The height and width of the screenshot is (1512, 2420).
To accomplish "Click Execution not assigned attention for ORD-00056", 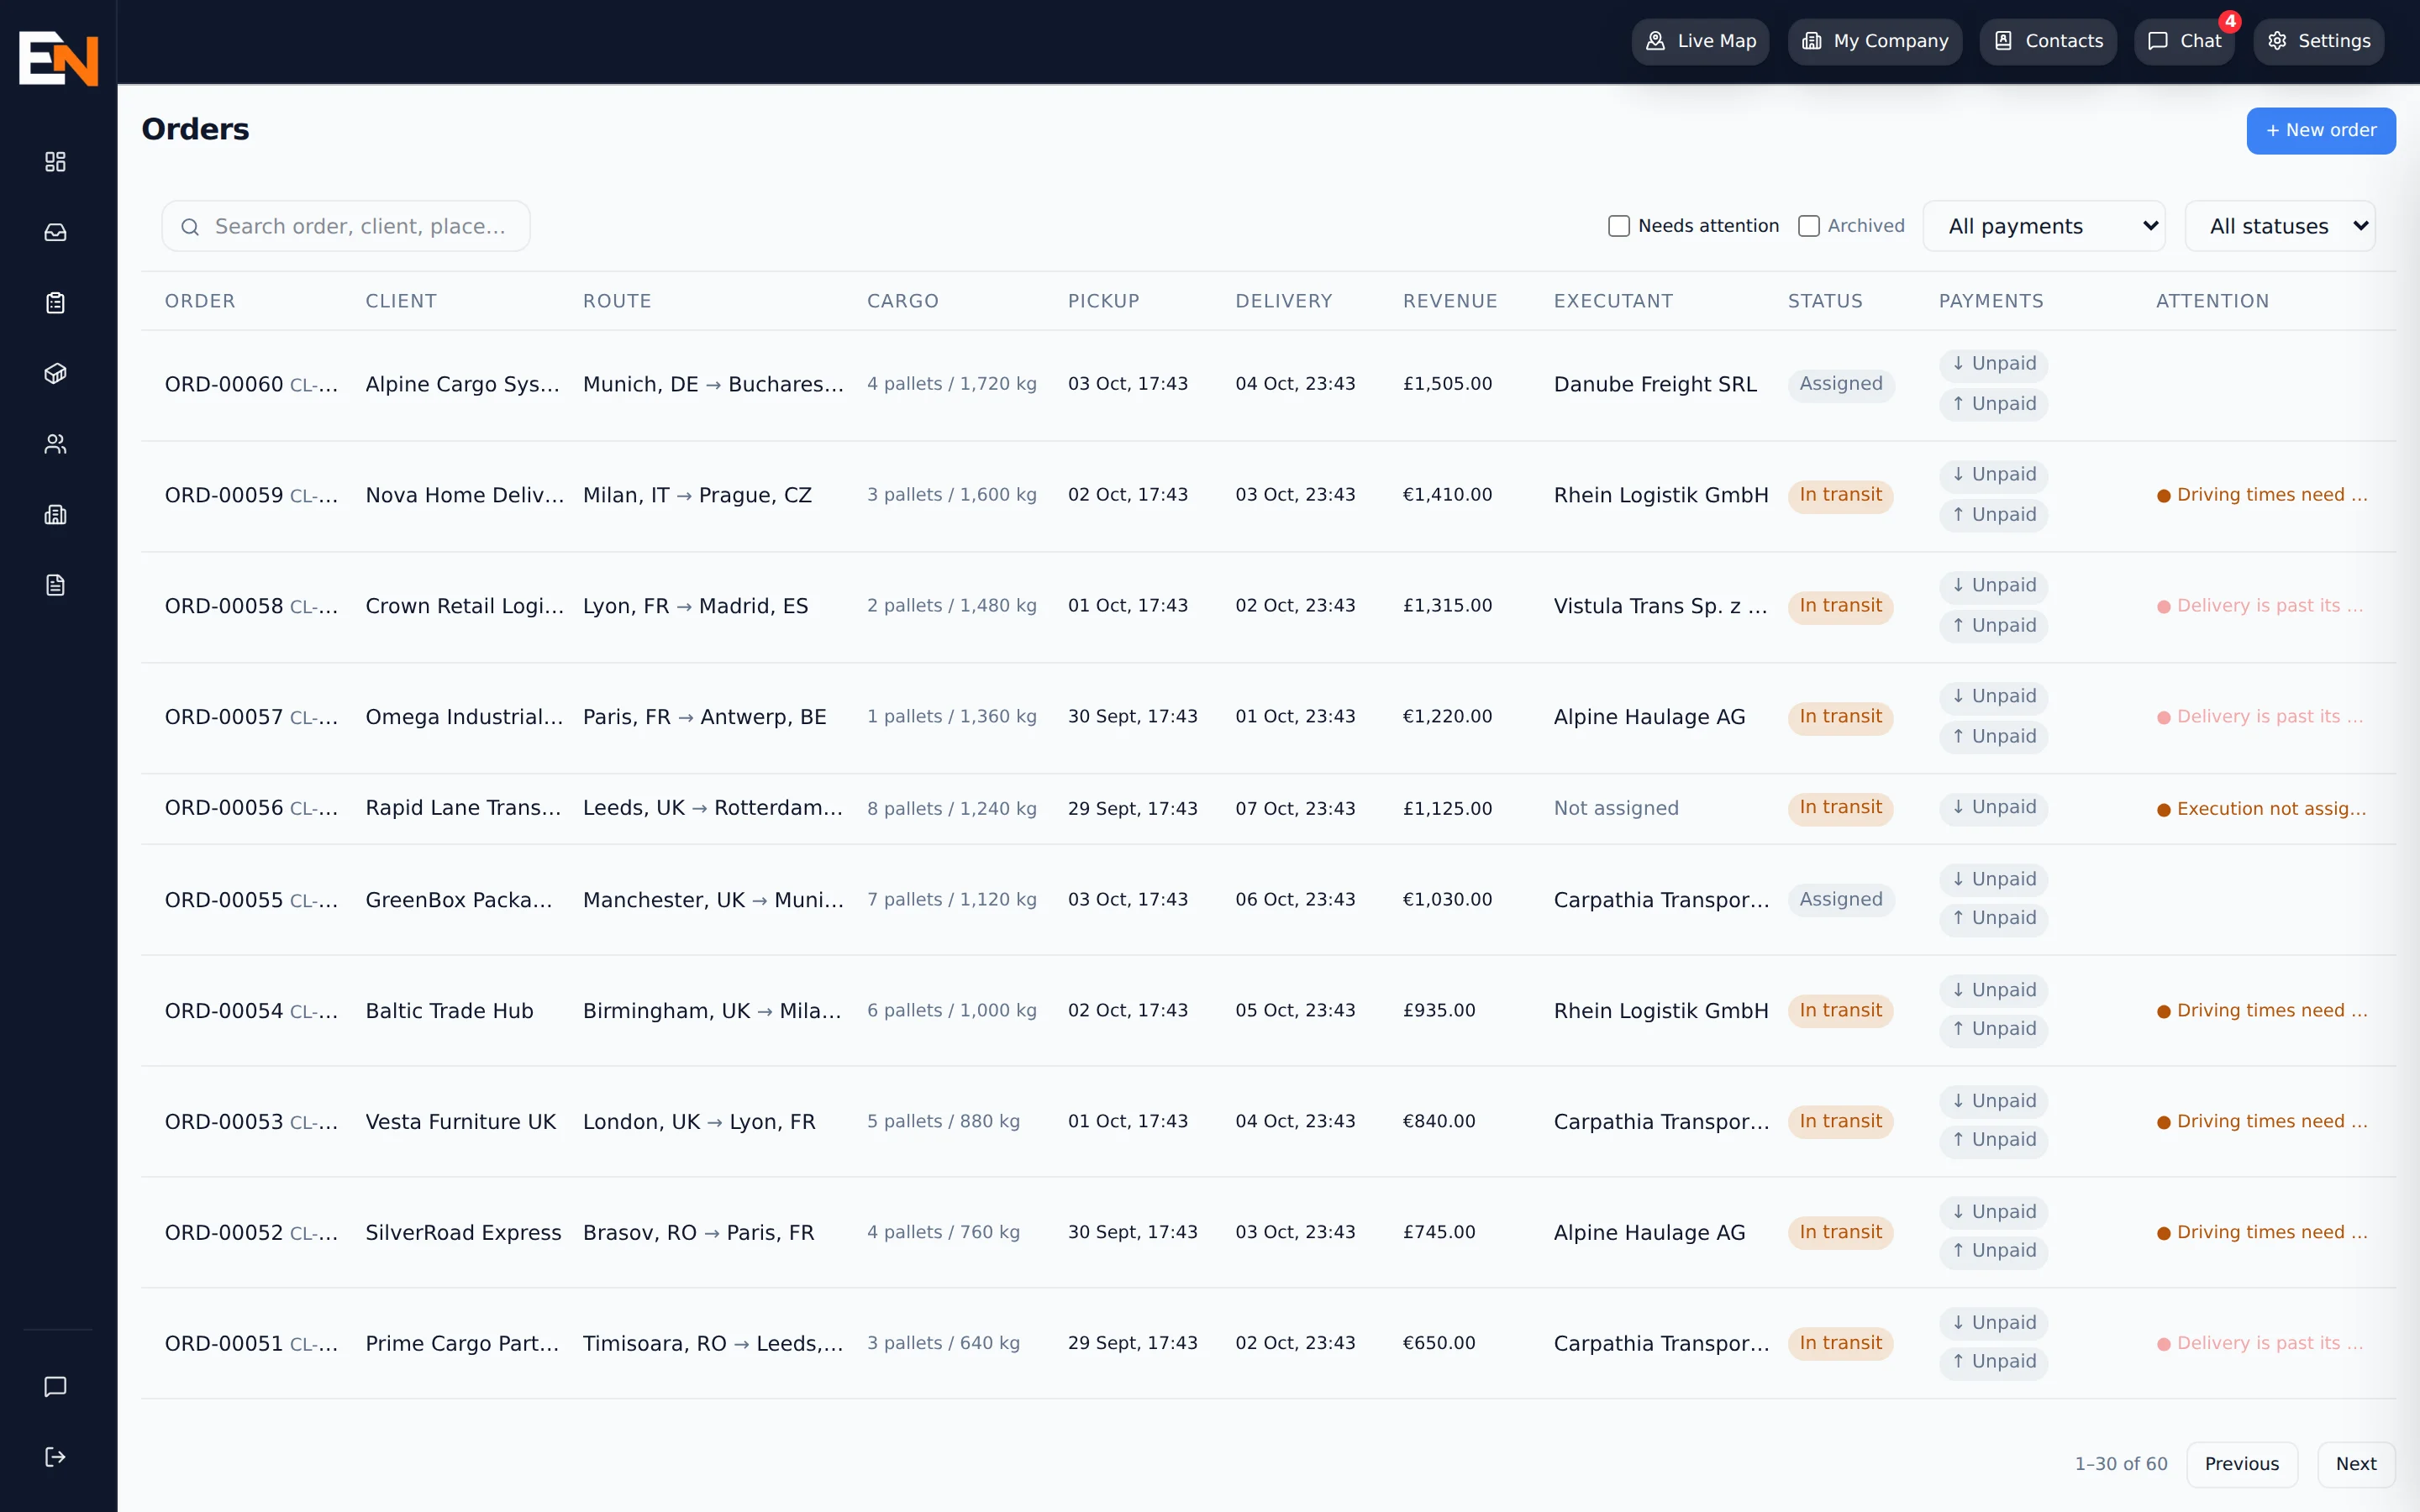I will [2262, 809].
